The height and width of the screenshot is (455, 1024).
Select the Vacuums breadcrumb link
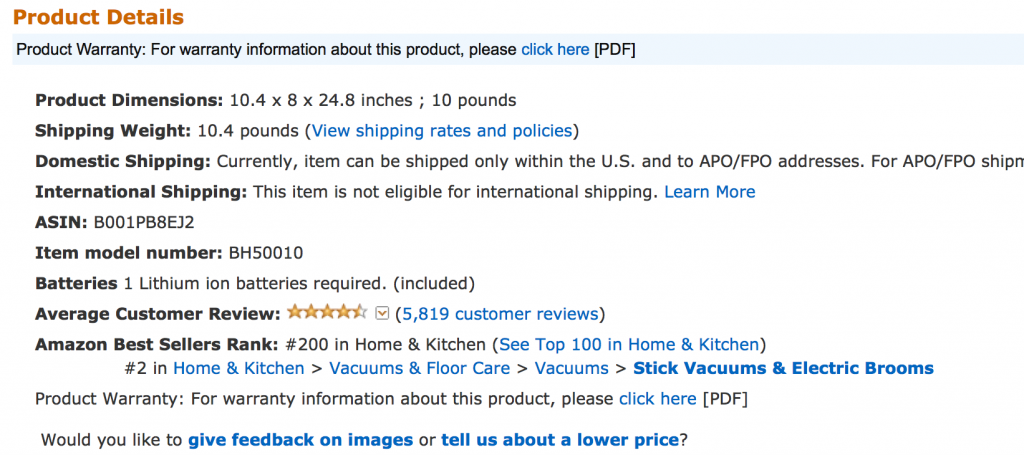point(571,368)
